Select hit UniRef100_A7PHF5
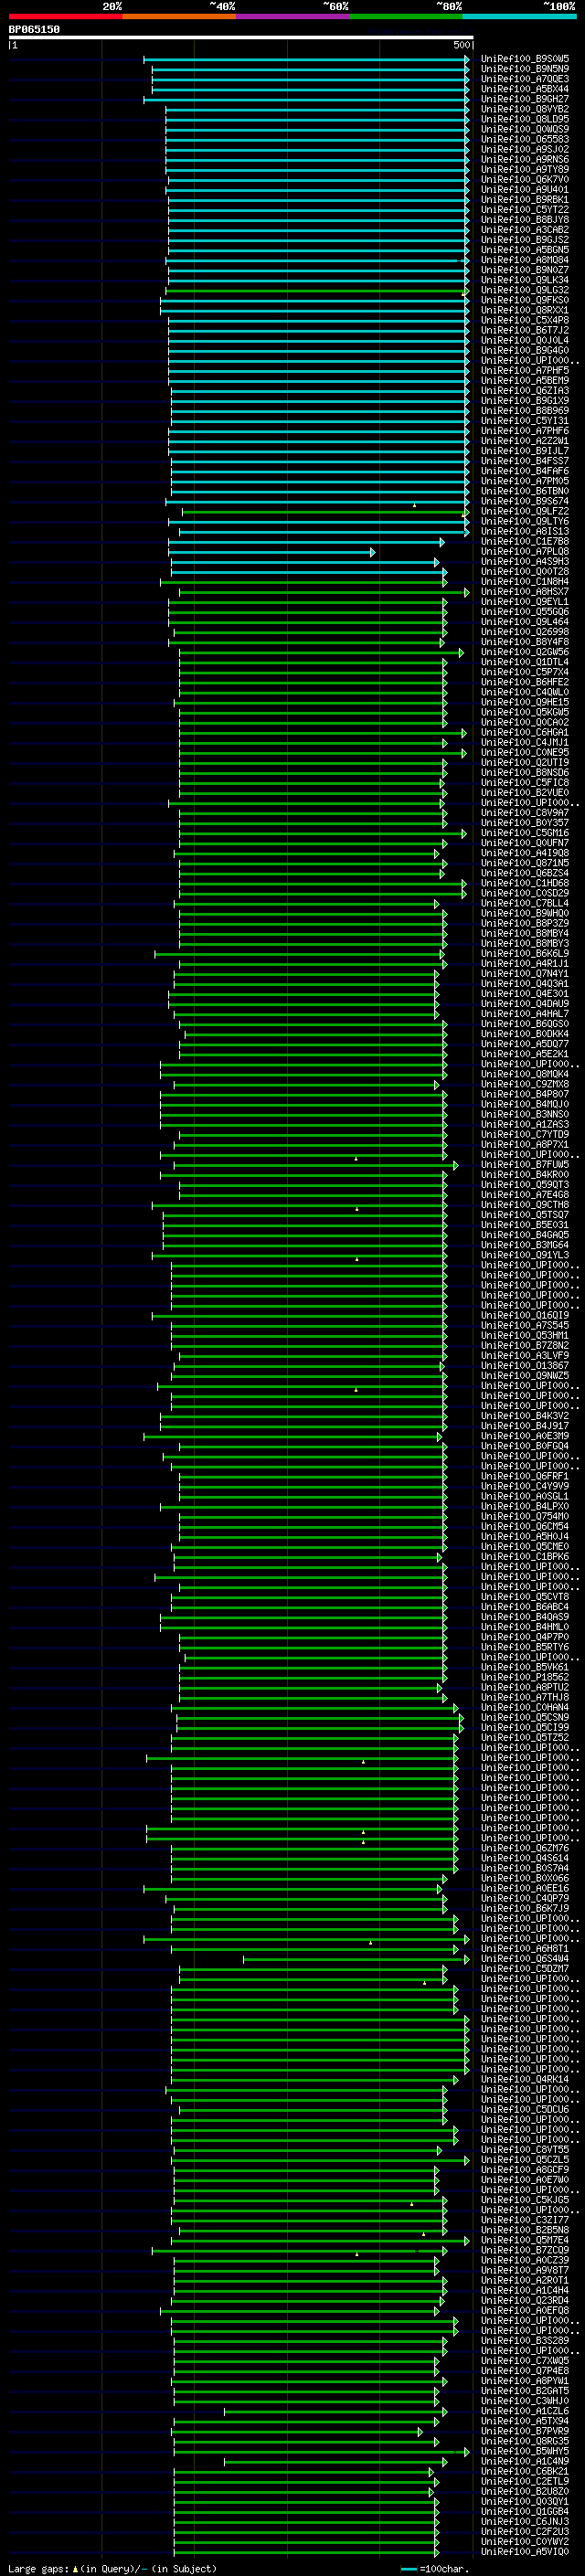This screenshot has width=585, height=2576. 525,370
